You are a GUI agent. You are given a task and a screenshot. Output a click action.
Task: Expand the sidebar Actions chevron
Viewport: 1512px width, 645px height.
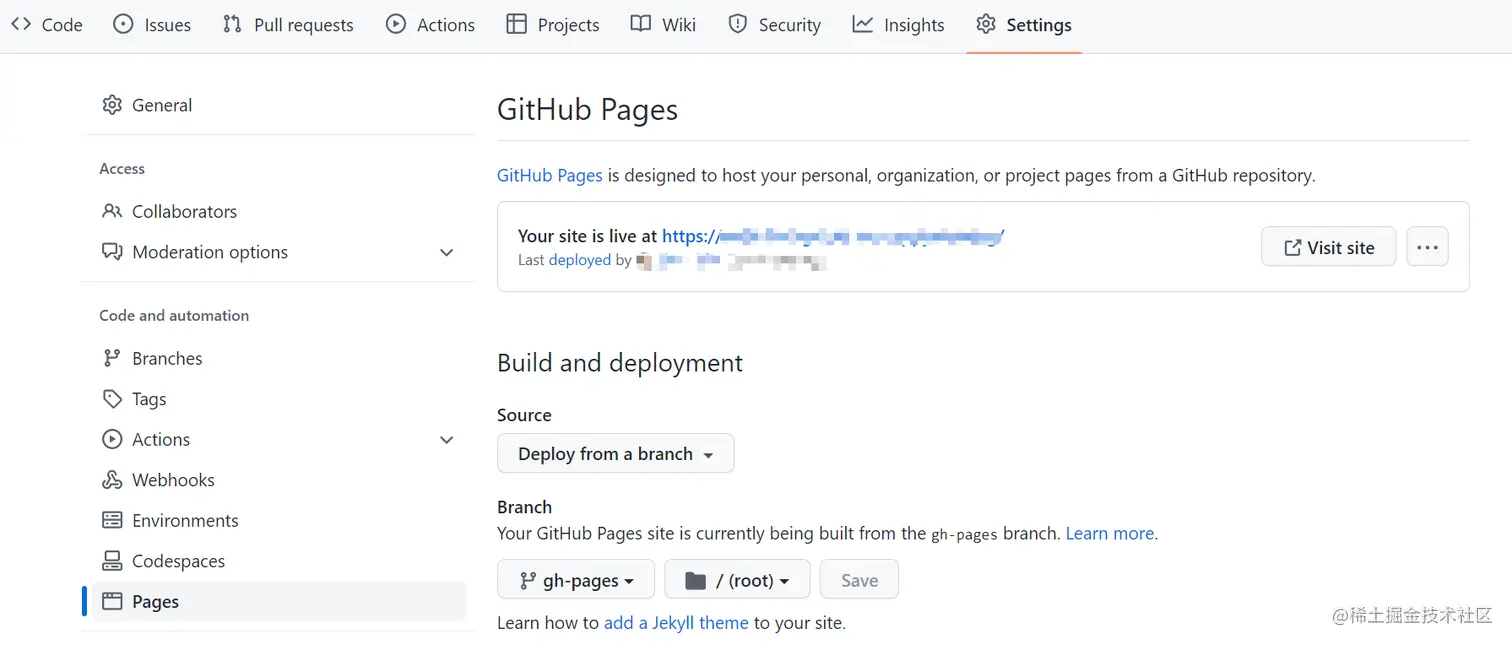pyautogui.click(x=446, y=439)
